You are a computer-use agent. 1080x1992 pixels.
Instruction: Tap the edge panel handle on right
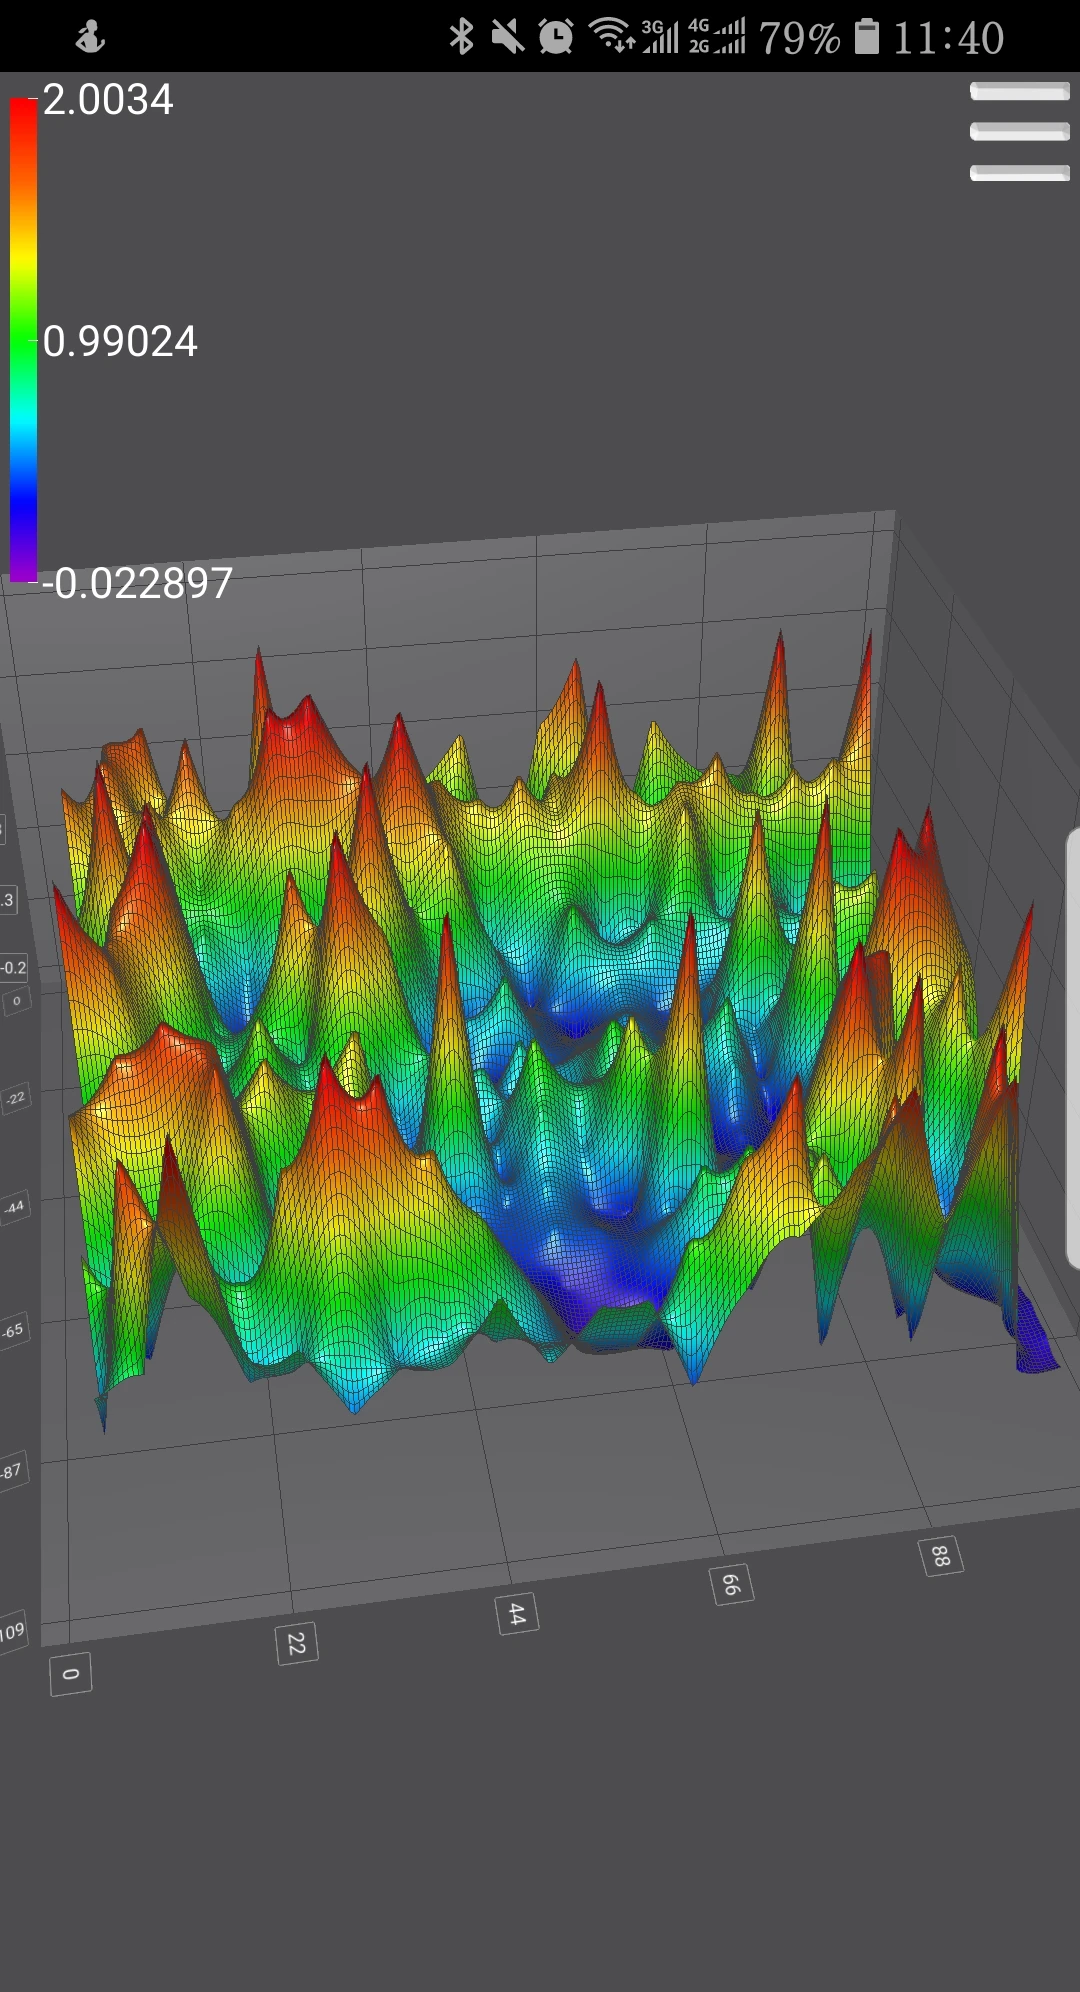[1073, 1047]
